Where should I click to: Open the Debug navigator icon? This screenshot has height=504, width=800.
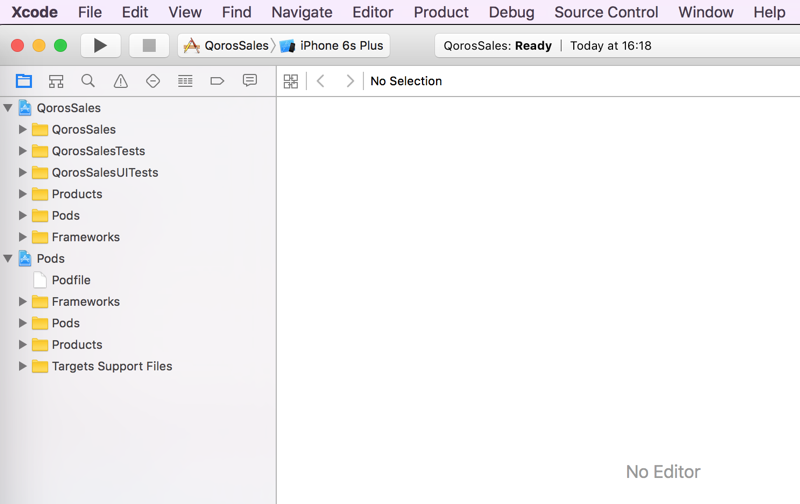click(185, 81)
